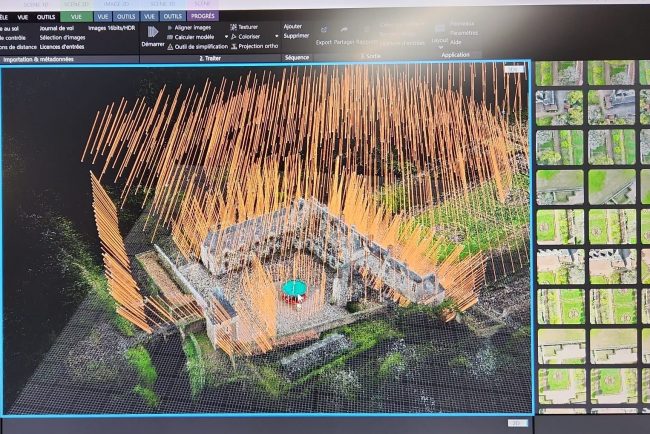
Task: Click the Calculer modèle icon
Action: coord(170,37)
